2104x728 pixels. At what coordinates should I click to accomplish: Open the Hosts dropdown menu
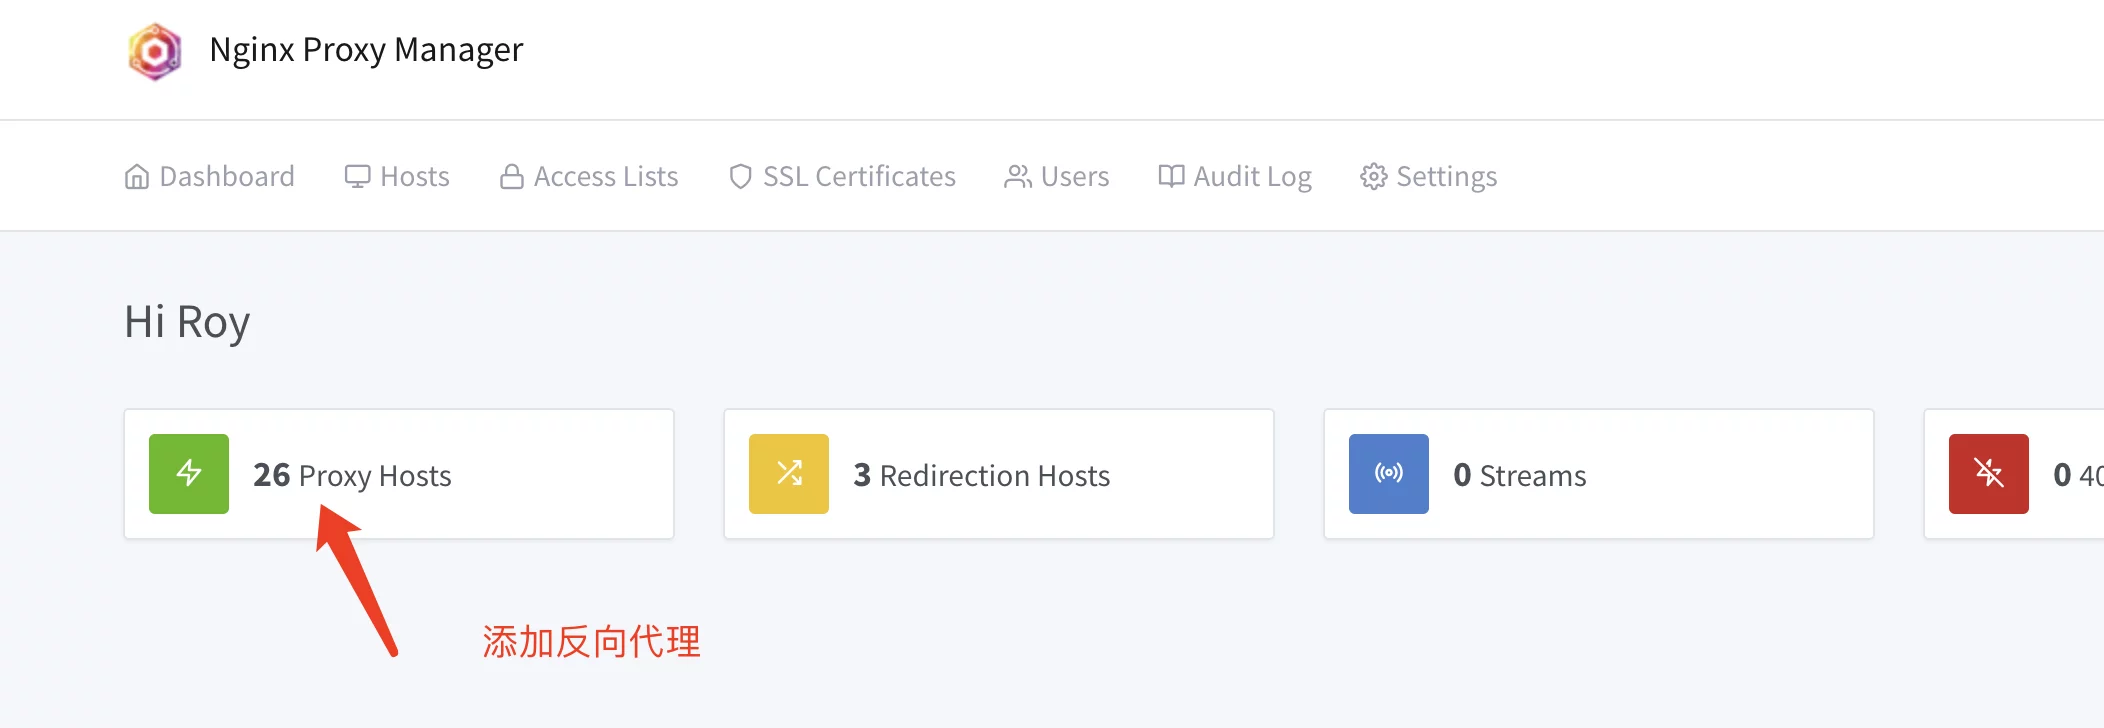(397, 177)
